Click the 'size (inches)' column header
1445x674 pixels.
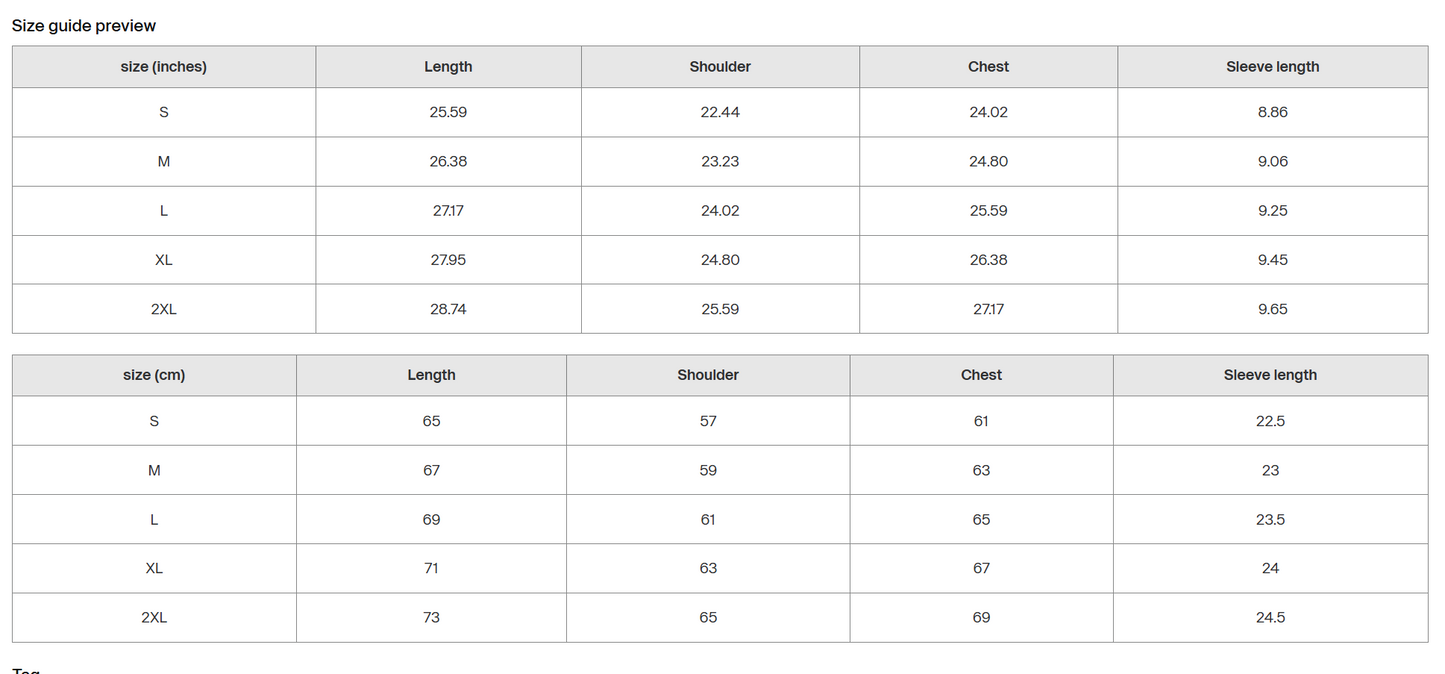[x=164, y=67]
